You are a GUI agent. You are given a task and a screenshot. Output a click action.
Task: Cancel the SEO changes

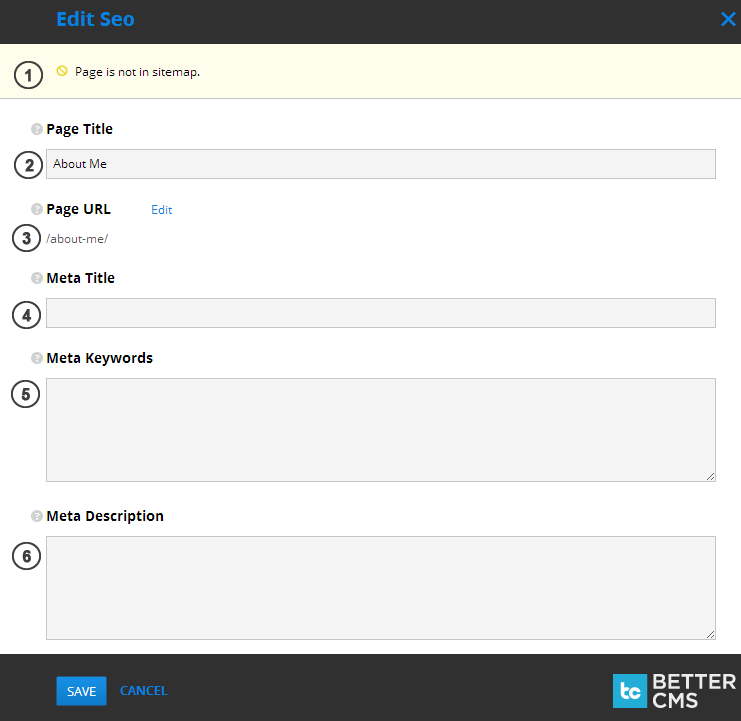(x=143, y=691)
